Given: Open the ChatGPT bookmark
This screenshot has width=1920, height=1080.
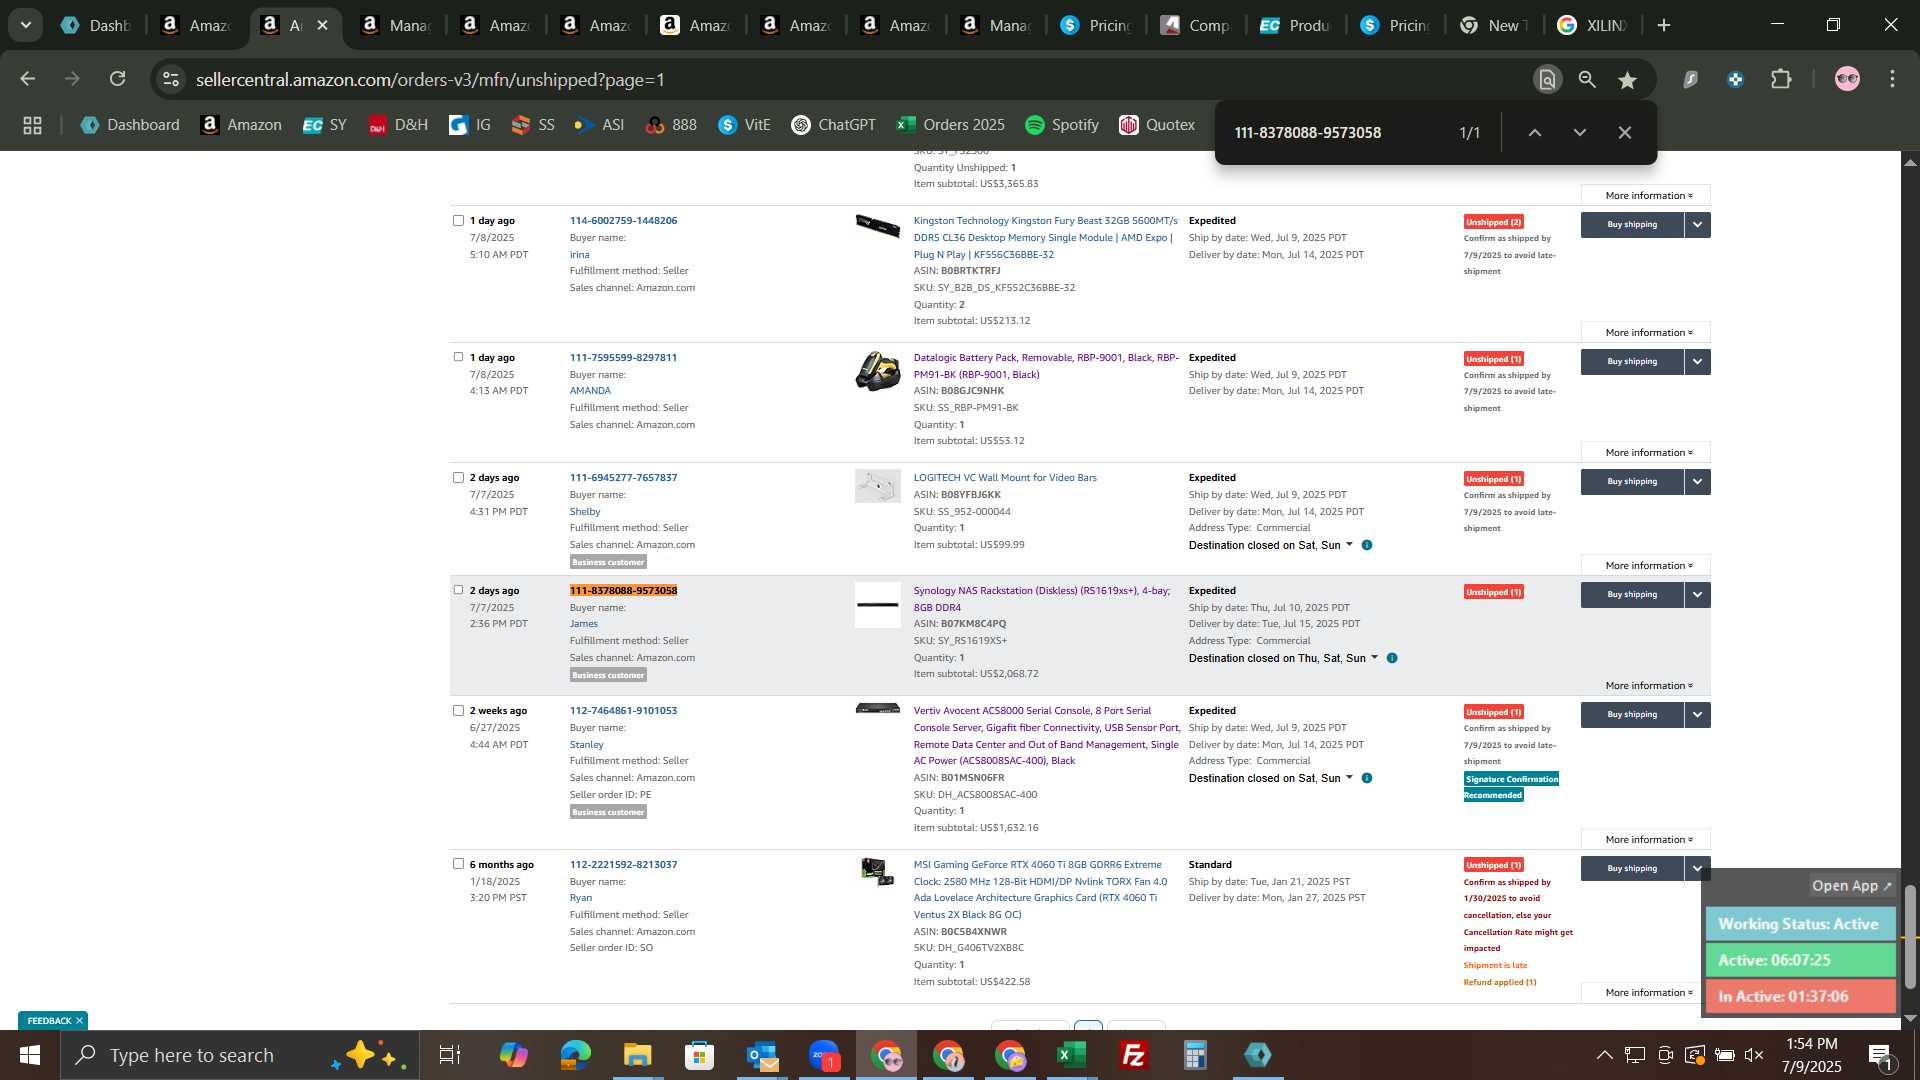Looking at the screenshot, I should pyautogui.click(x=833, y=125).
